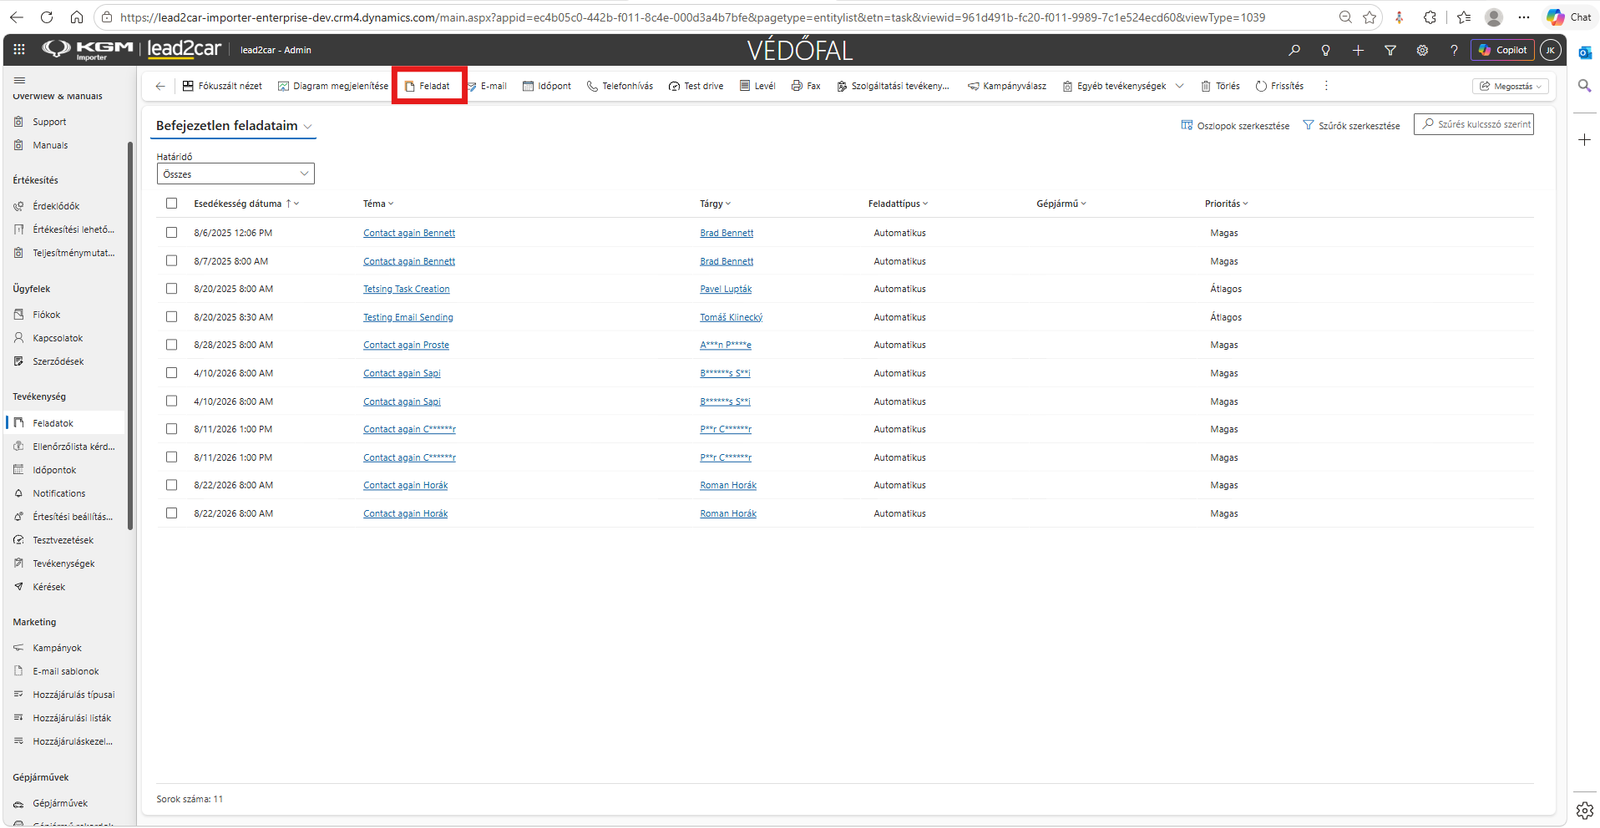This screenshot has width=1600, height=828.
Task: Toggle the select all rows checkbox
Action: 172,203
